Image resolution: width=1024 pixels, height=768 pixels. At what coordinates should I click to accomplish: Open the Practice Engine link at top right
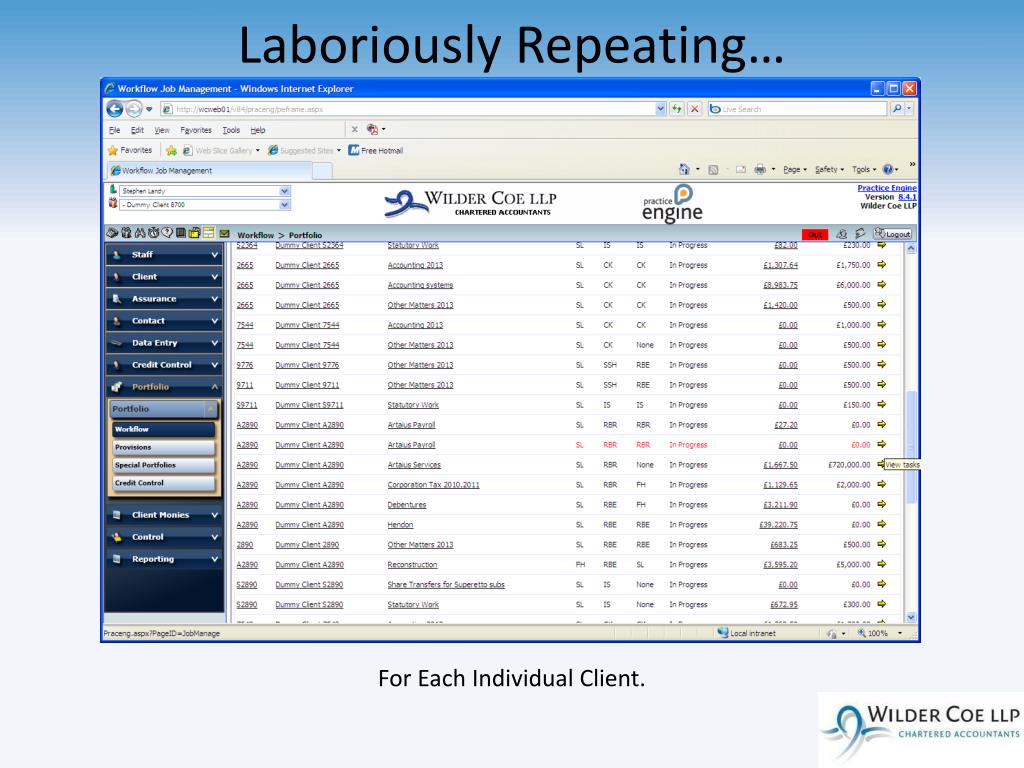click(x=887, y=188)
